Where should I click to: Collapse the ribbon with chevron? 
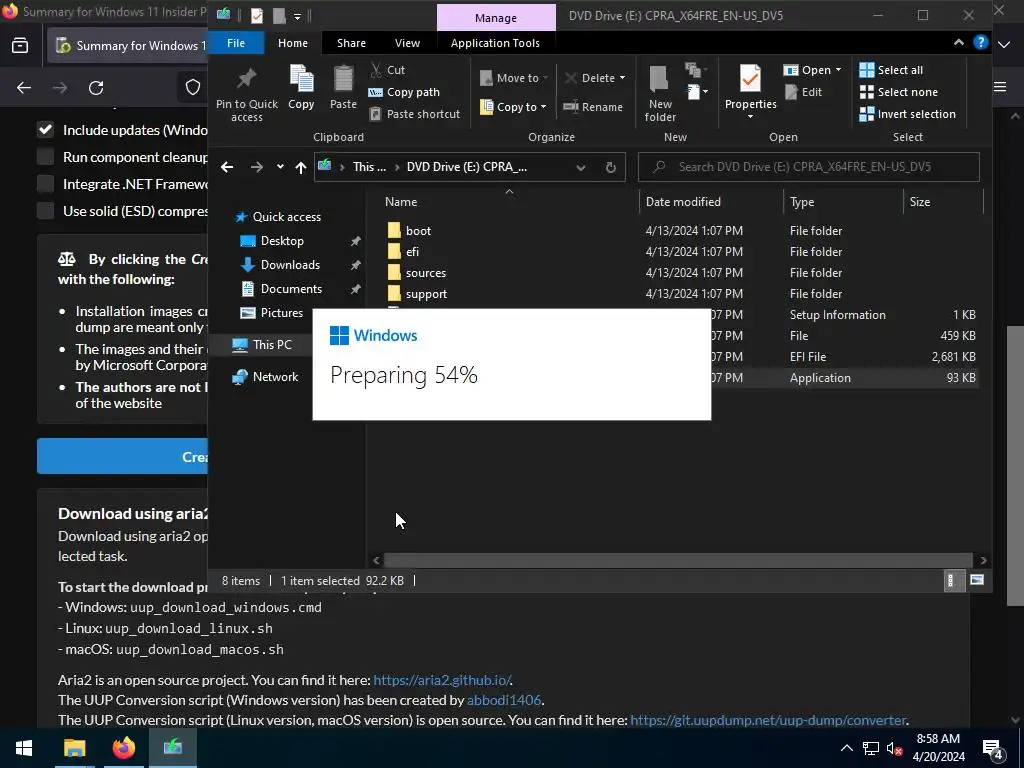958,42
